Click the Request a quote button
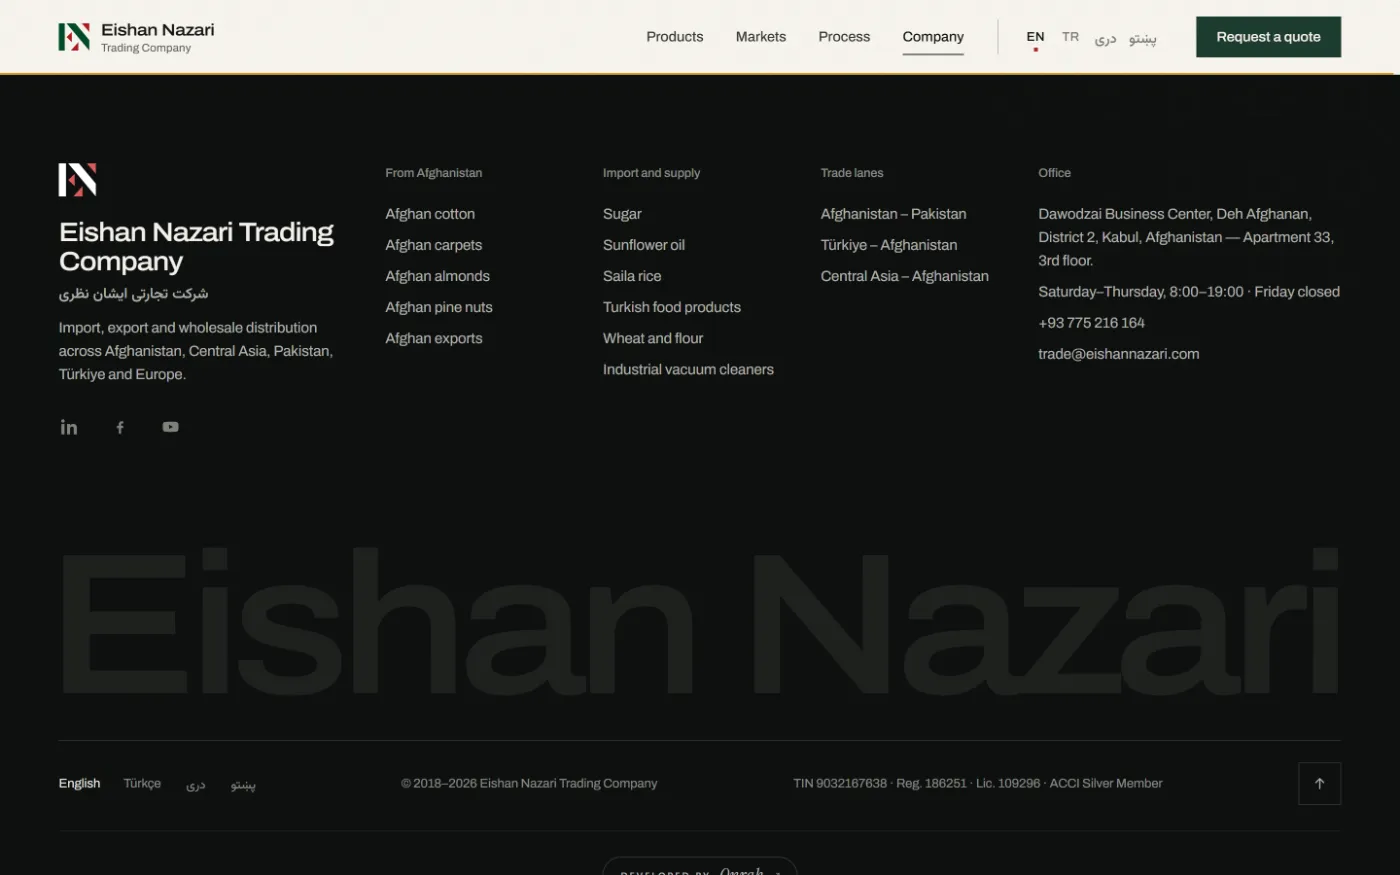The width and height of the screenshot is (1400, 875). tap(1268, 37)
